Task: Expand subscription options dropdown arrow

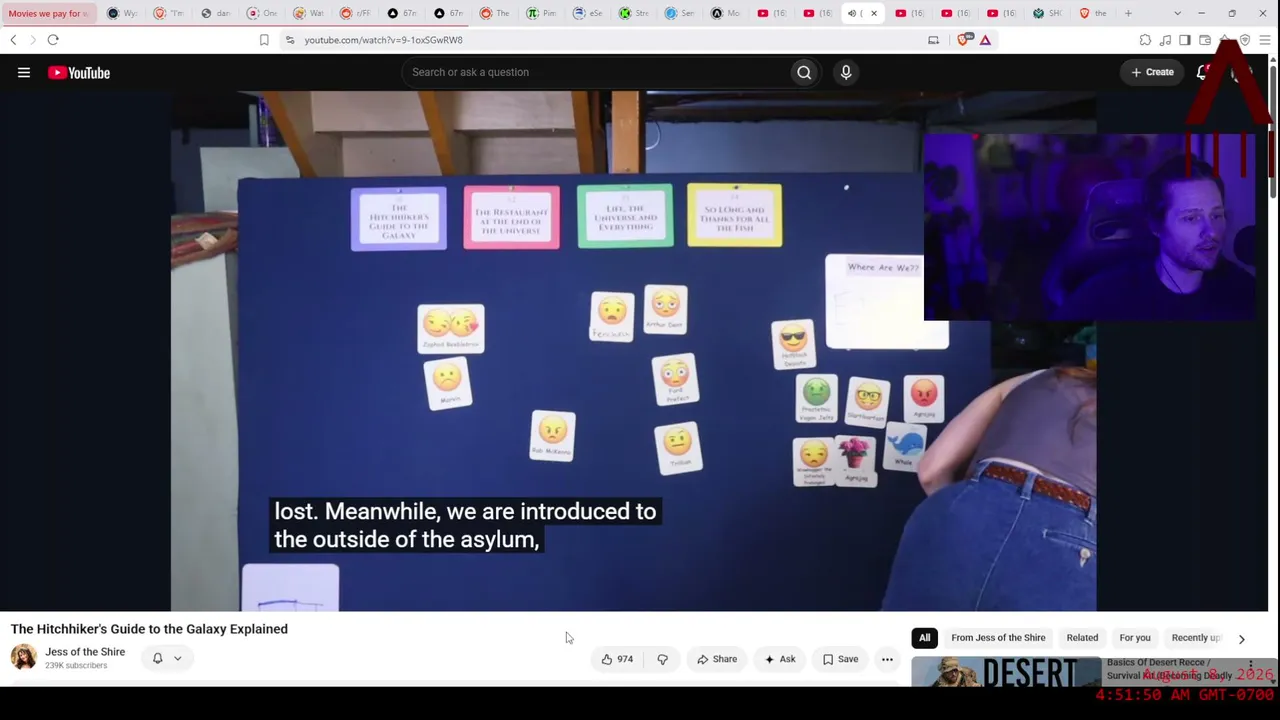Action: [x=177, y=658]
